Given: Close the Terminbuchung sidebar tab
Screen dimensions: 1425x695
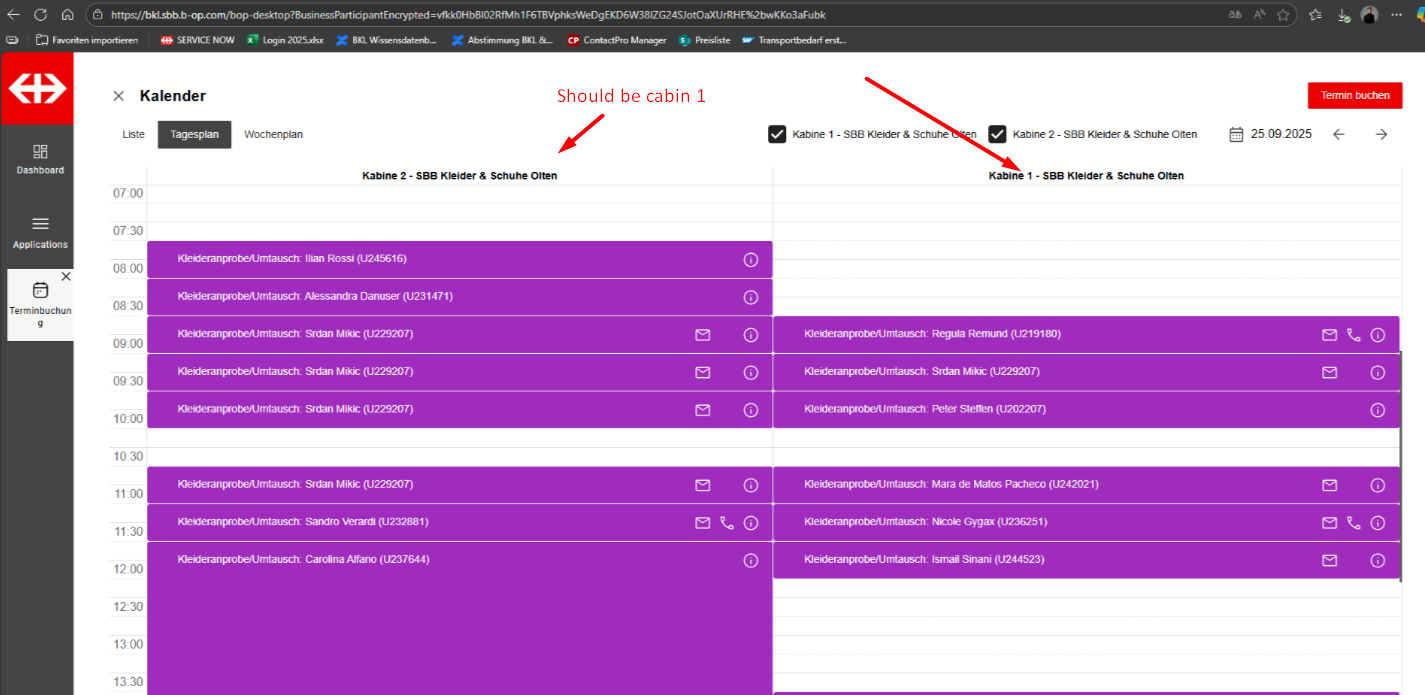Looking at the screenshot, I should 66,276.
